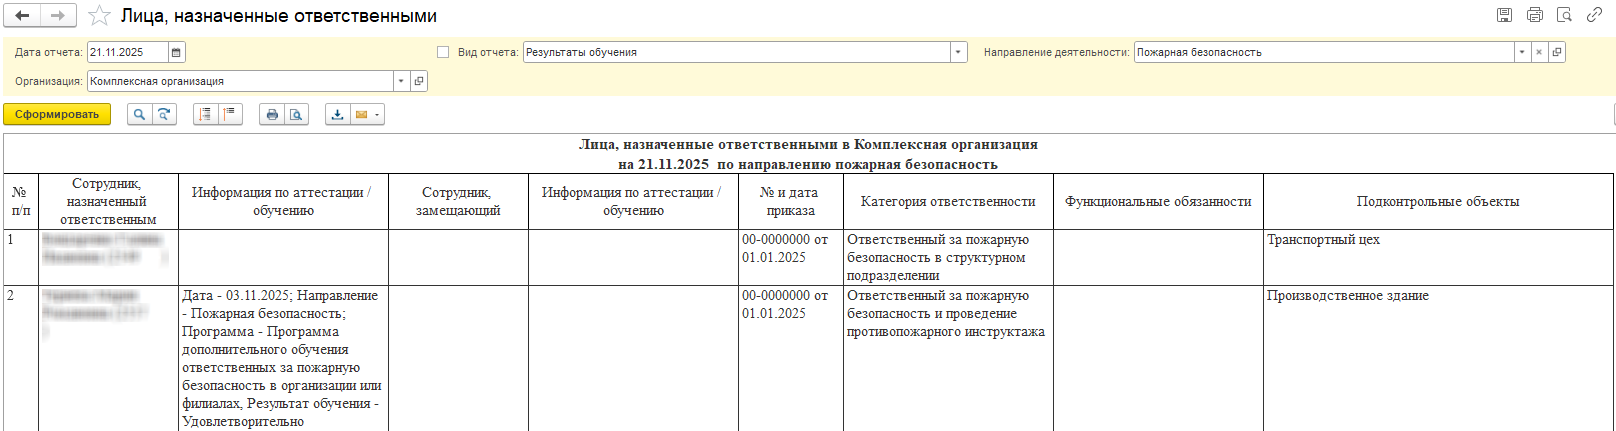Screen dimensions: 1616x431
Task: Click the magnifier search icon in toolbar
Action: click(139, 115)
